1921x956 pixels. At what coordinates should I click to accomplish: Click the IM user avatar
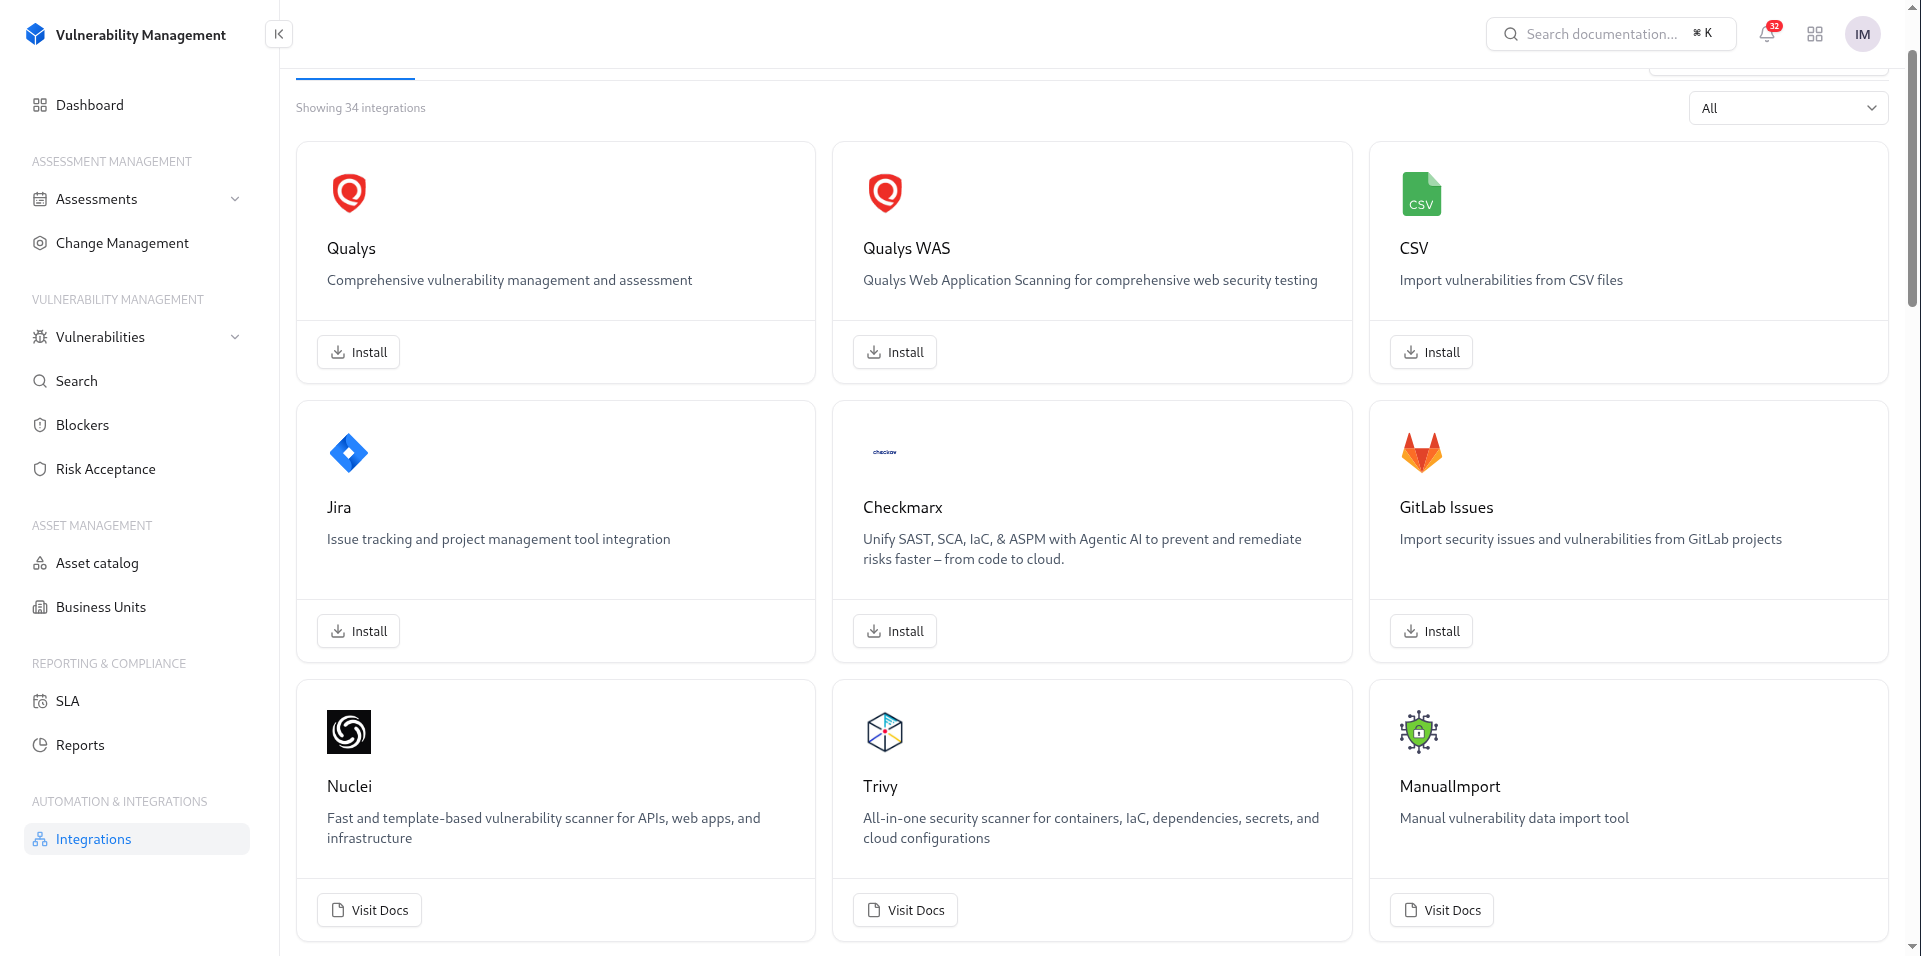tap(1862, 34)
